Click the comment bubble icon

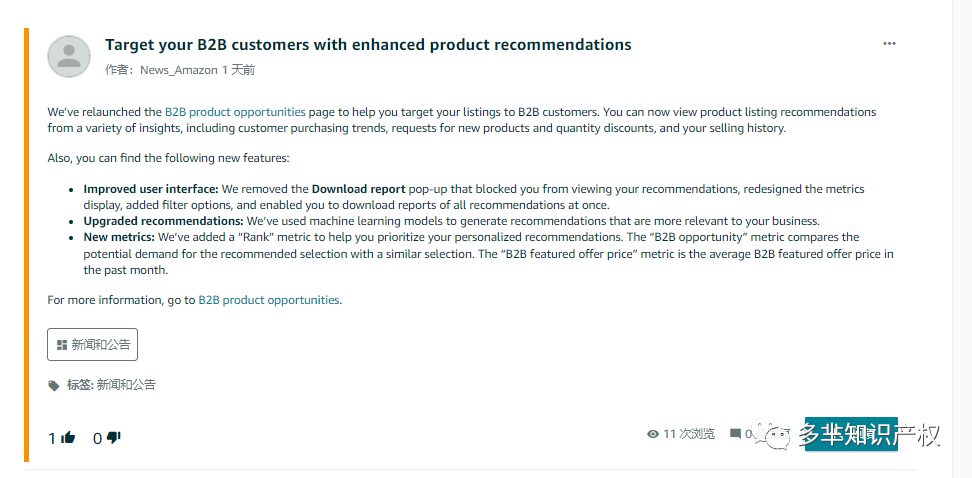pos(735,434)
